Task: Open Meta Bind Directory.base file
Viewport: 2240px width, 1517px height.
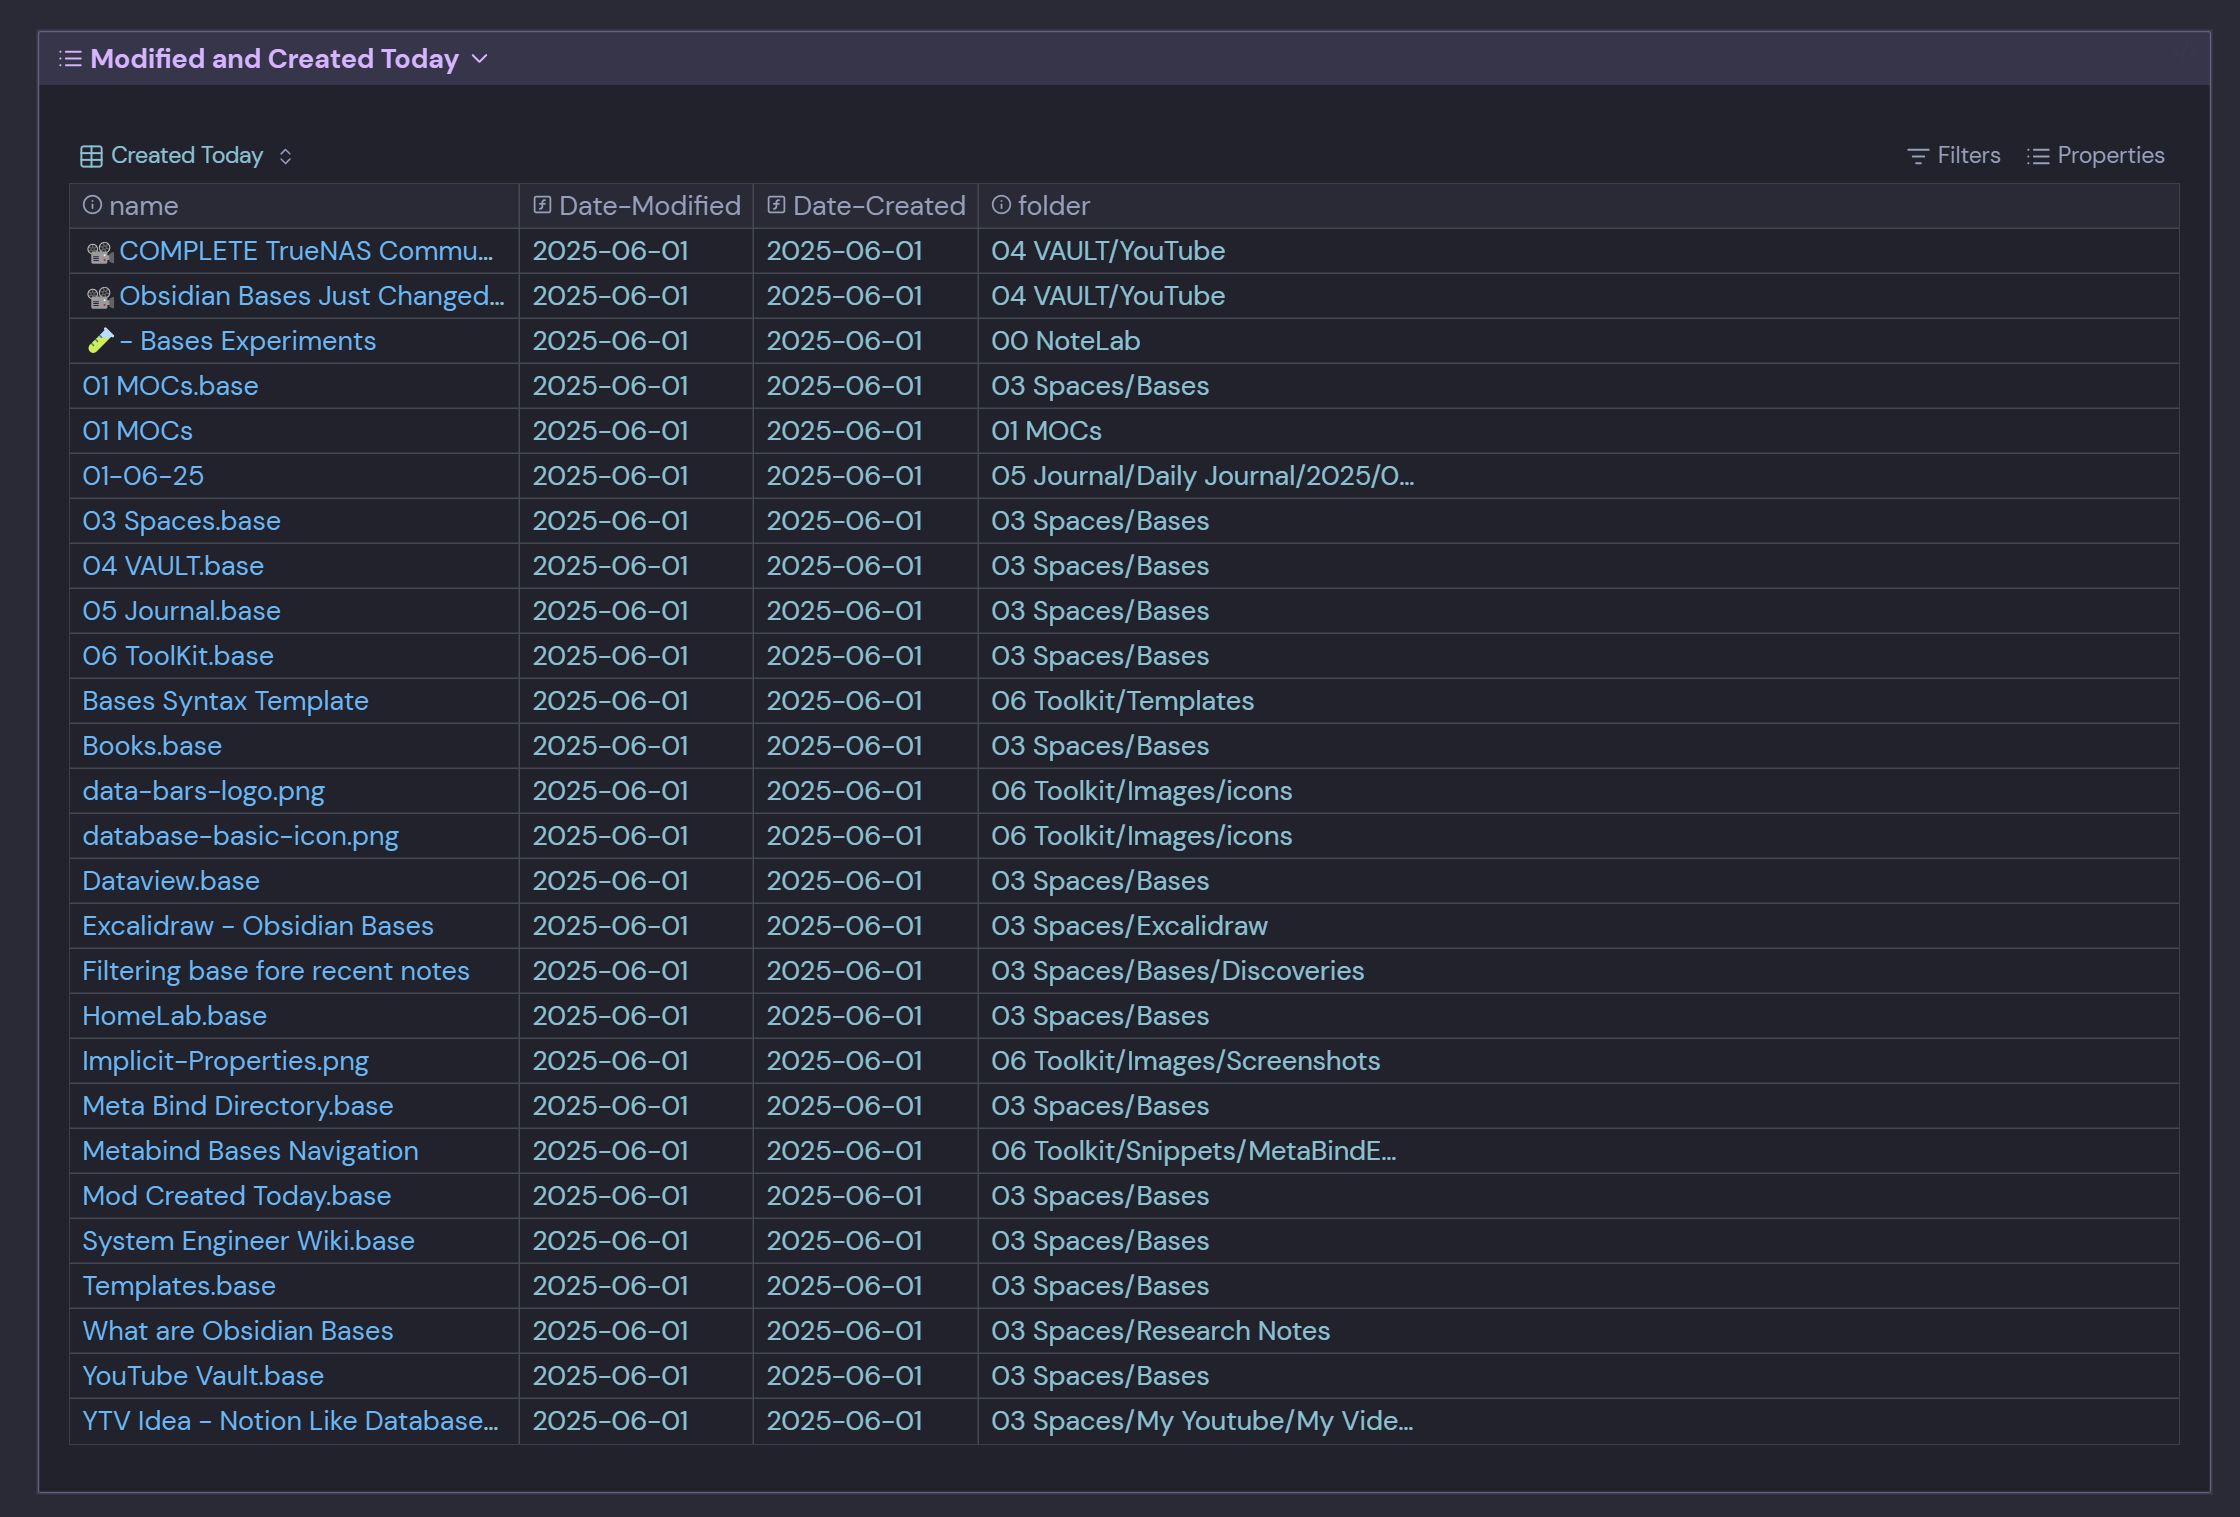Action: click(238, 1106)
